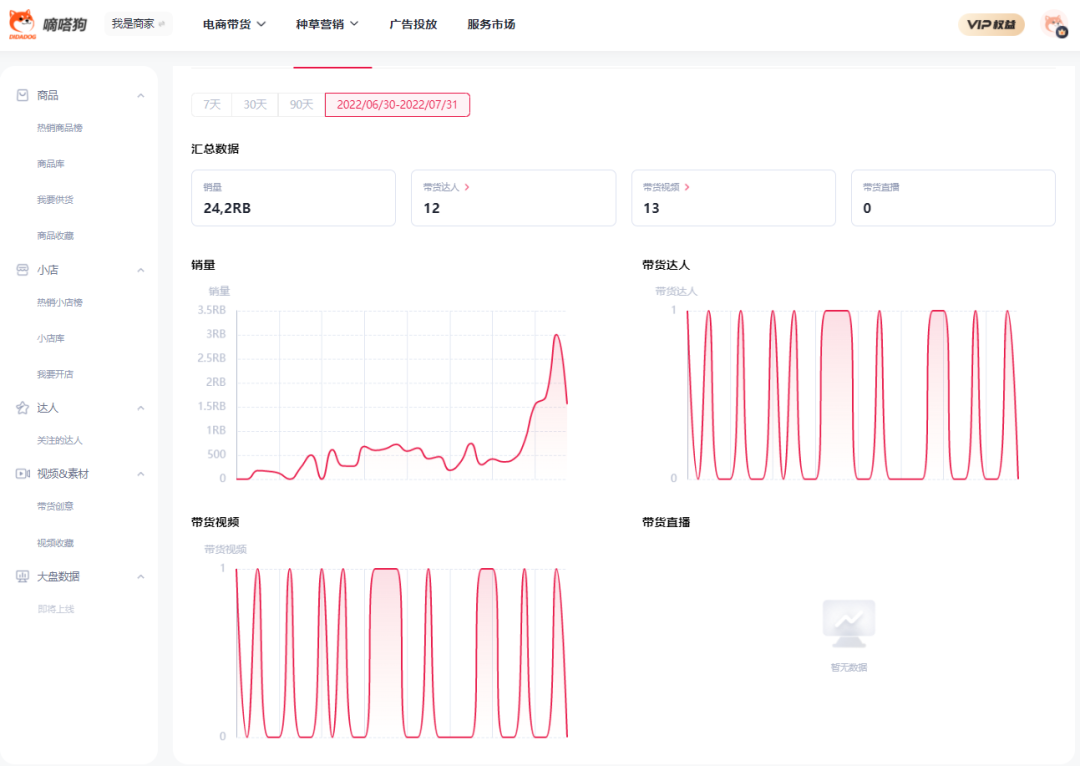Click the 带货直播 summary card showing 0
1080x766 pixels.
tap(953, 198)
